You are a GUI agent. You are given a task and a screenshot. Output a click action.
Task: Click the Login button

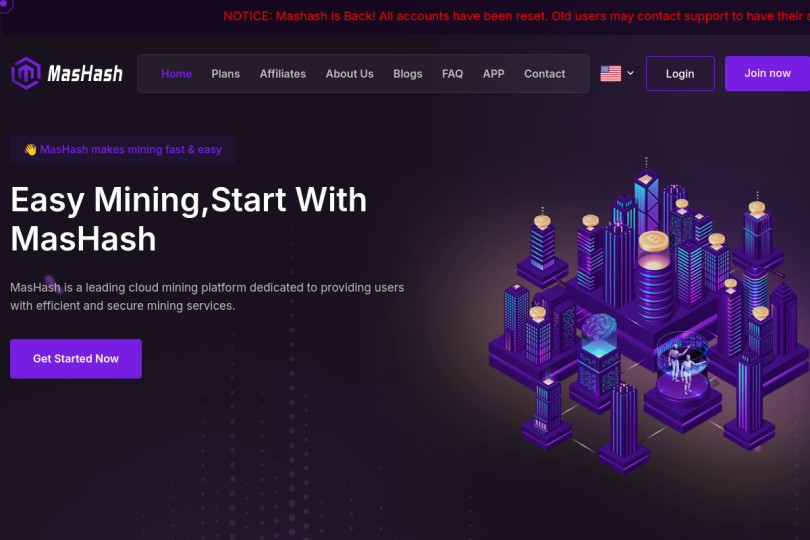click(x=680, y=73)
